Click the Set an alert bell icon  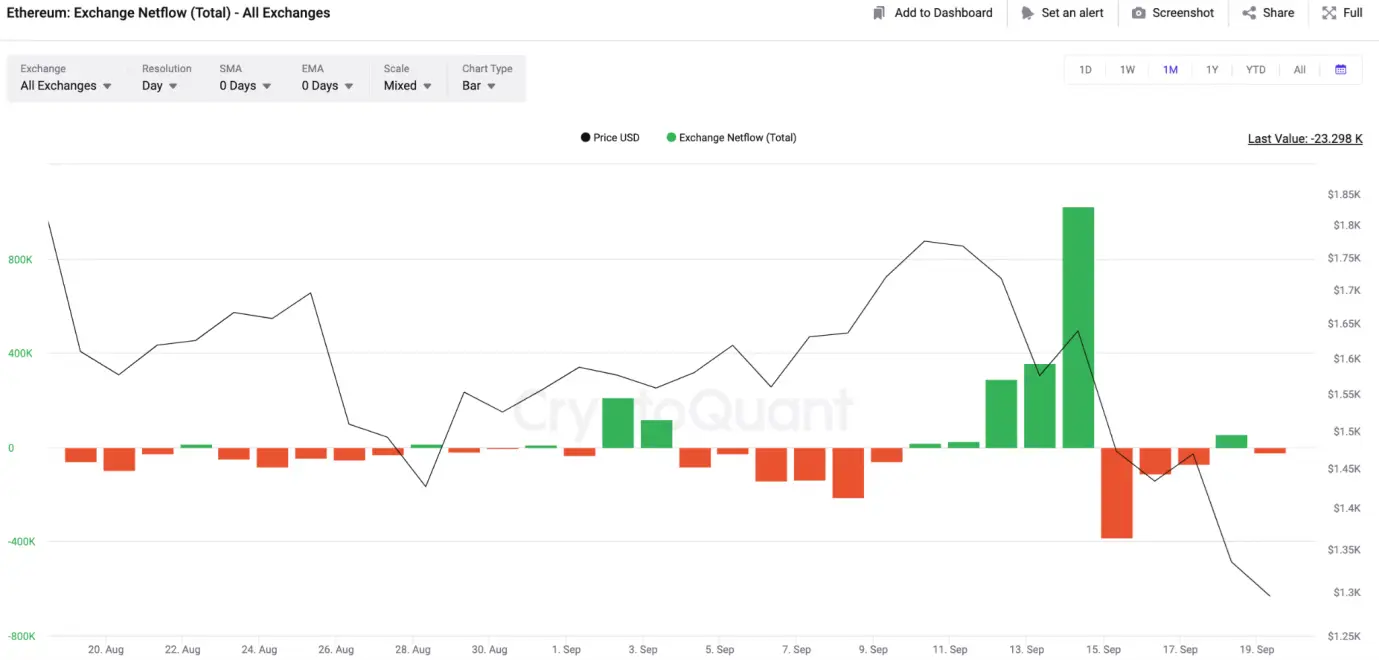(x=1027, y=13)
